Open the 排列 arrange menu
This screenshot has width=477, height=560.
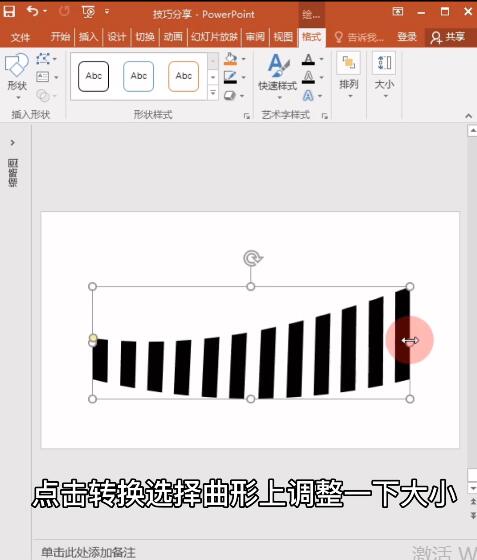pyautogui.click(x=348, y=76)
